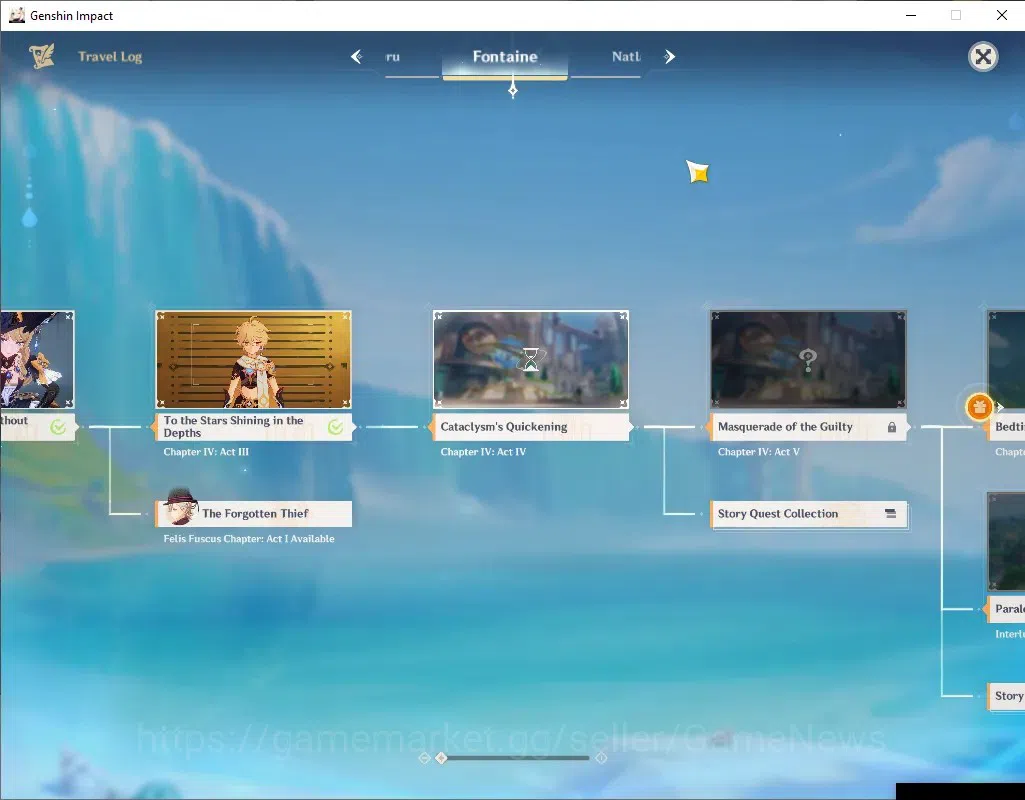Go to next region with right arrow

[669, 57]
